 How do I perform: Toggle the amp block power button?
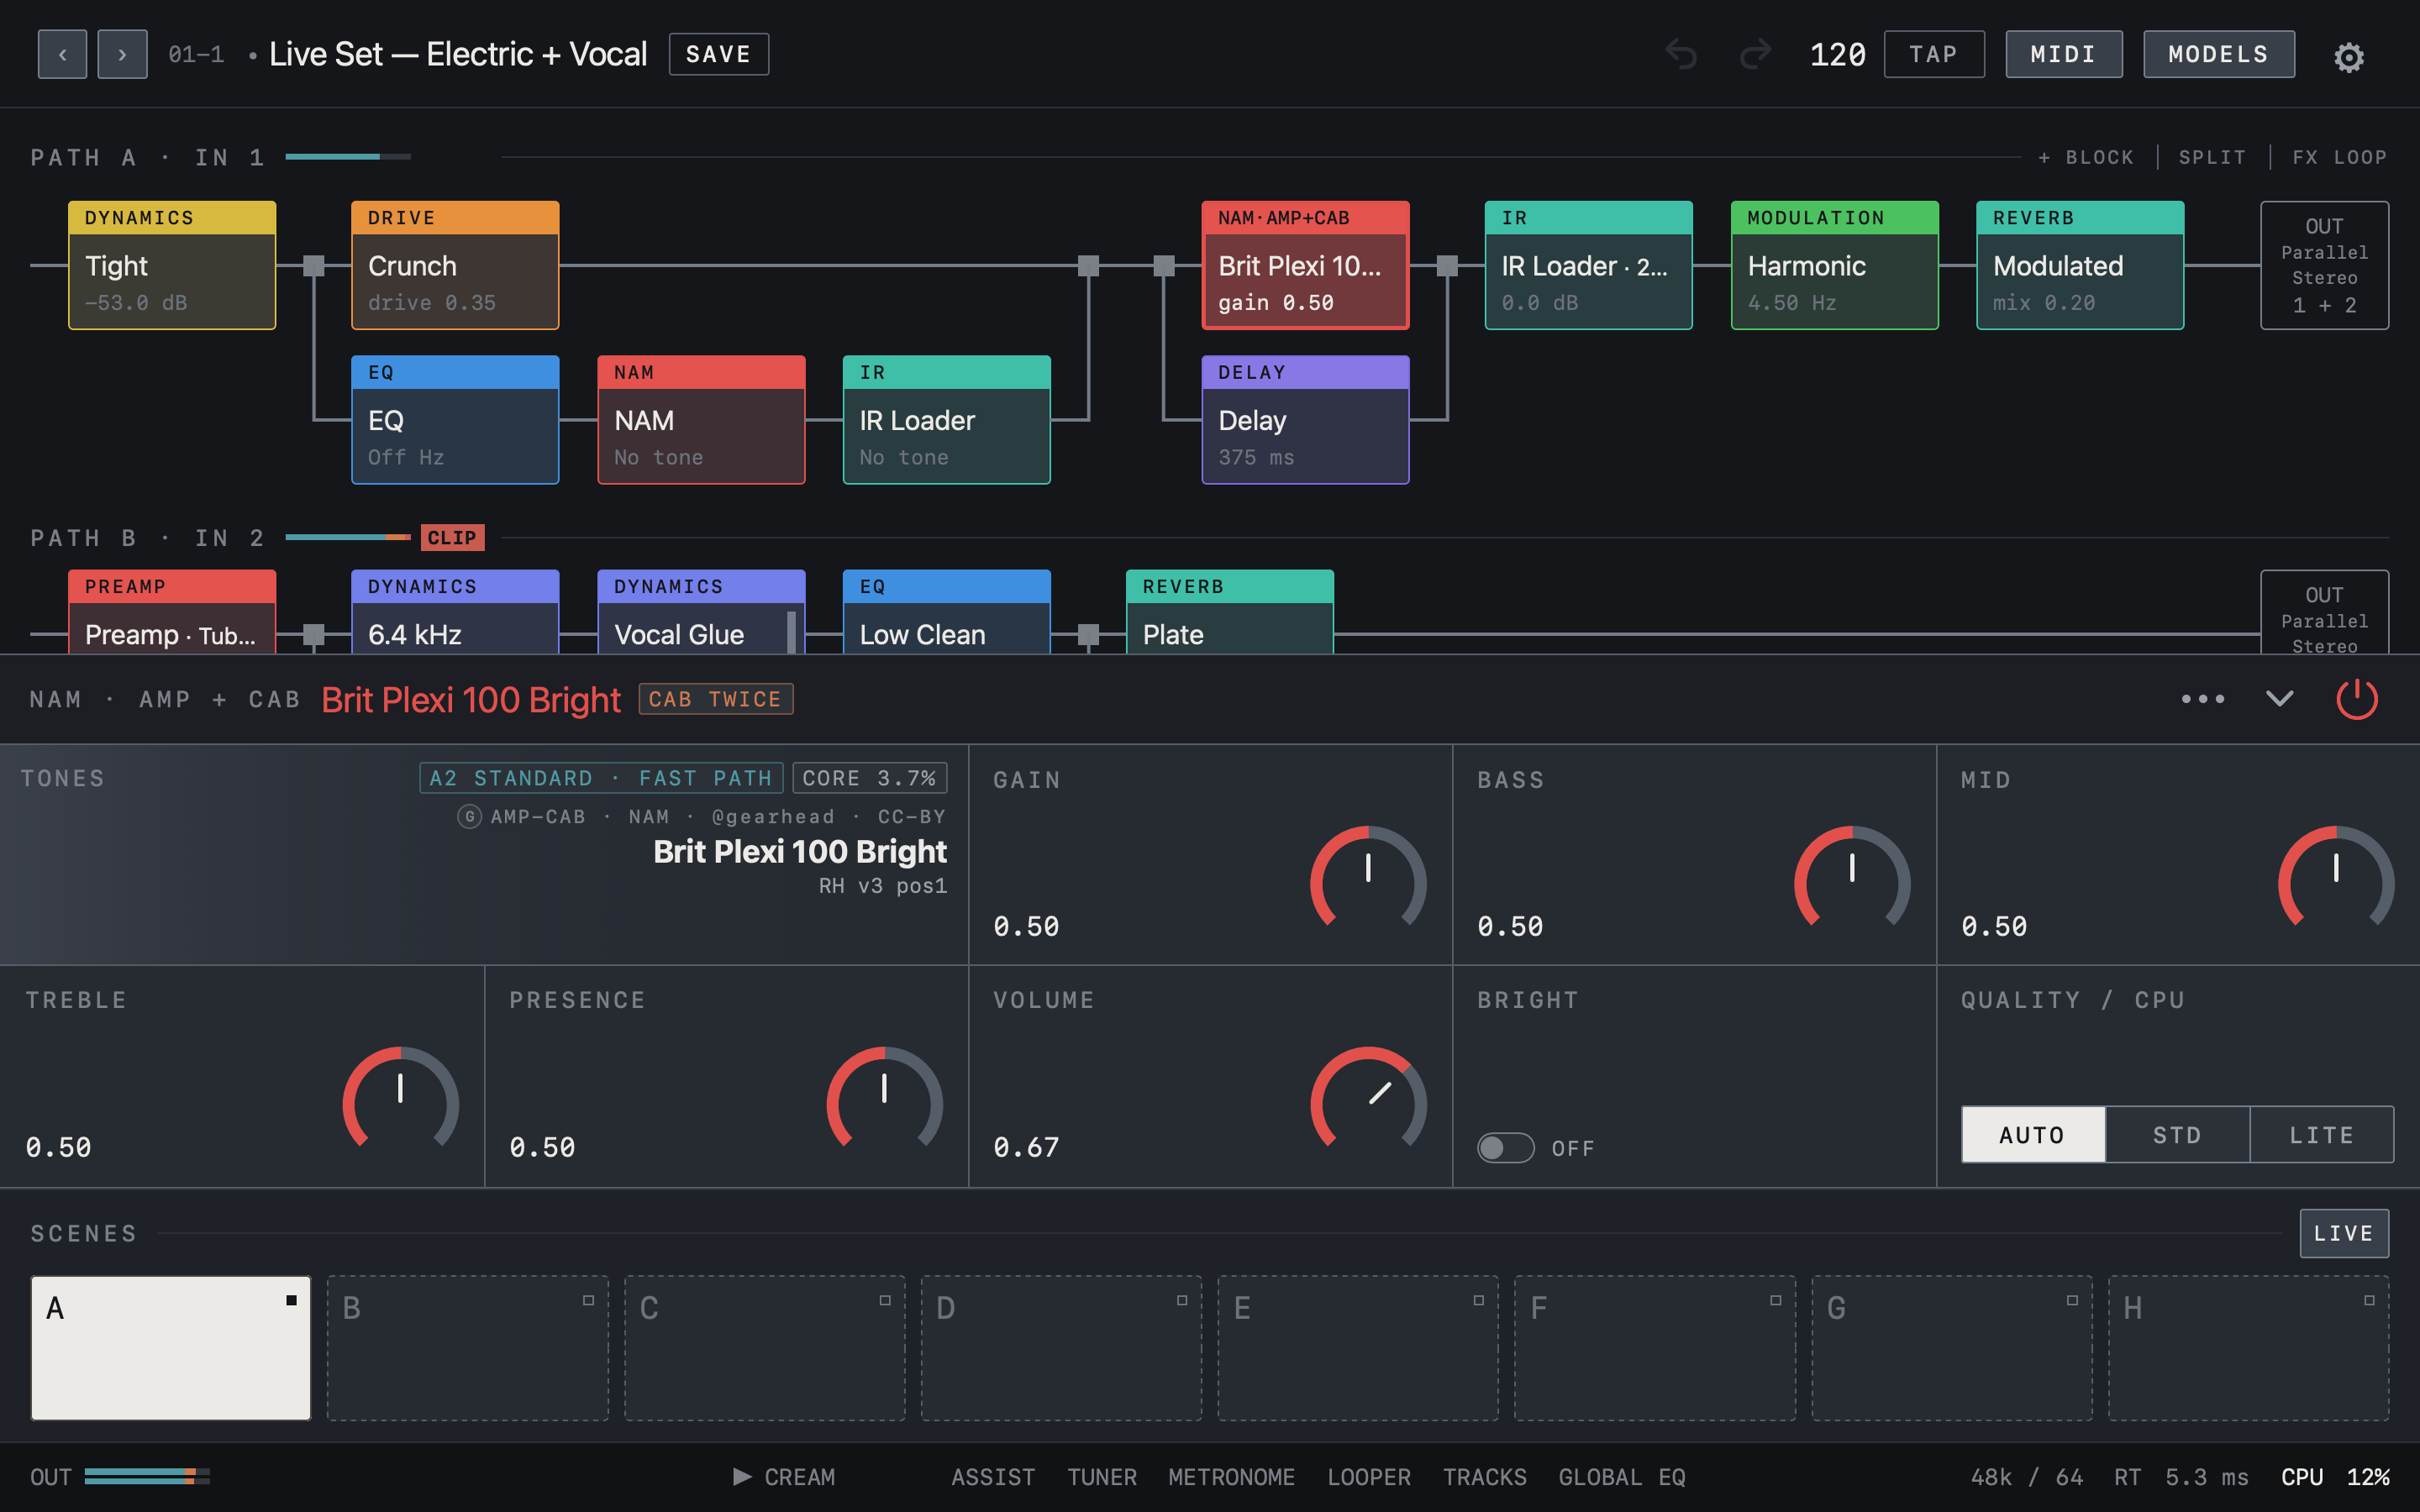pyautogui.click(x=2357, y=699)
